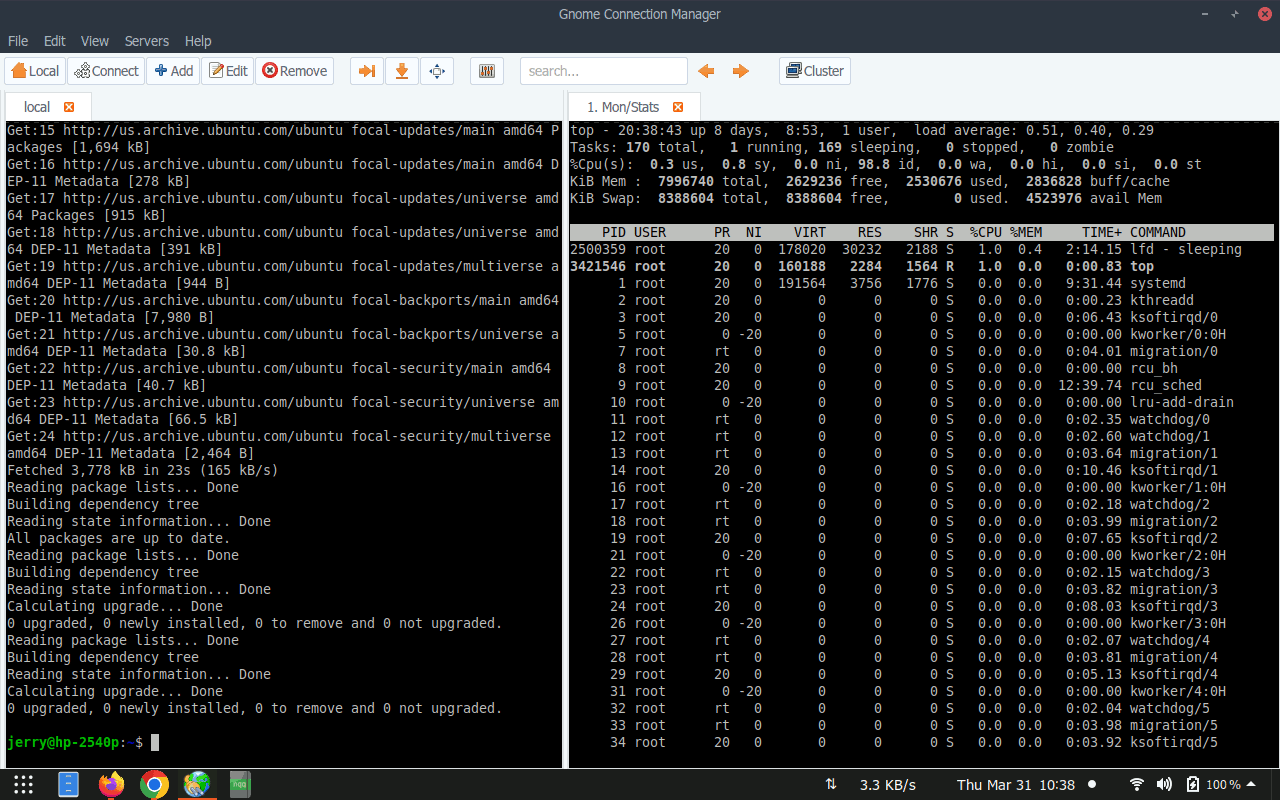The width and height of the screenshot is (1280, 800).
Task: Click the volume speaker icon
Action: click(1164, 785)
